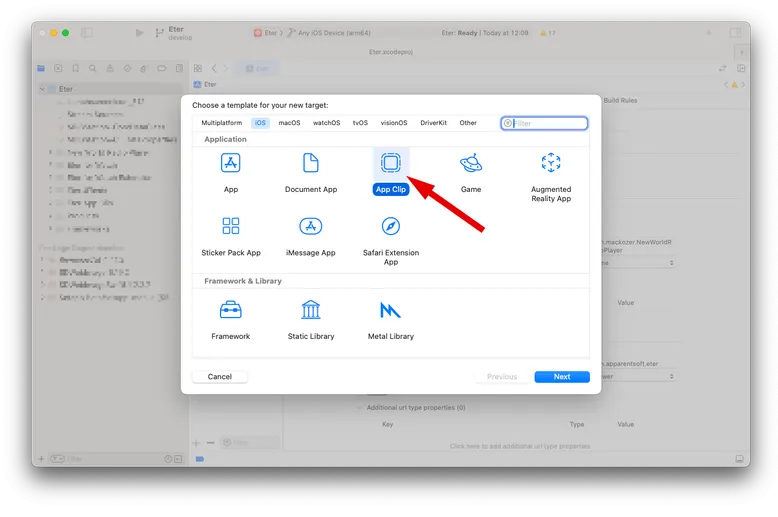Switch to the macOS tab
The image size is (778, 517).
coord(289,123)
